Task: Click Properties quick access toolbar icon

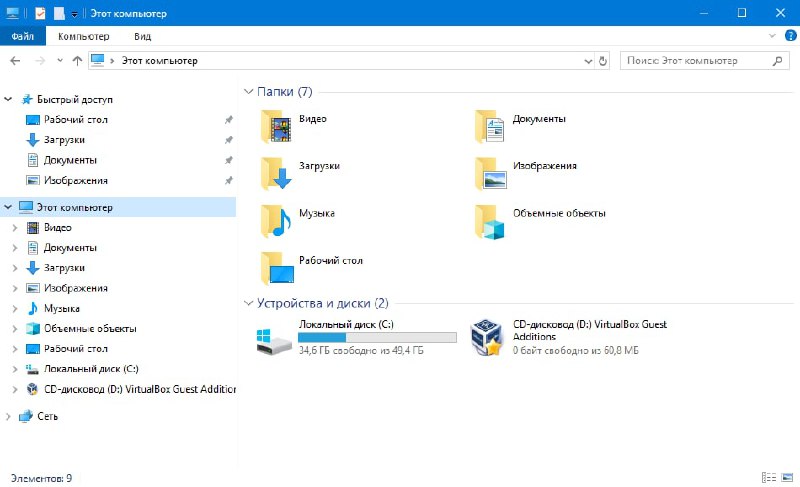Action: pyautogui.click(x=40, y=13)
